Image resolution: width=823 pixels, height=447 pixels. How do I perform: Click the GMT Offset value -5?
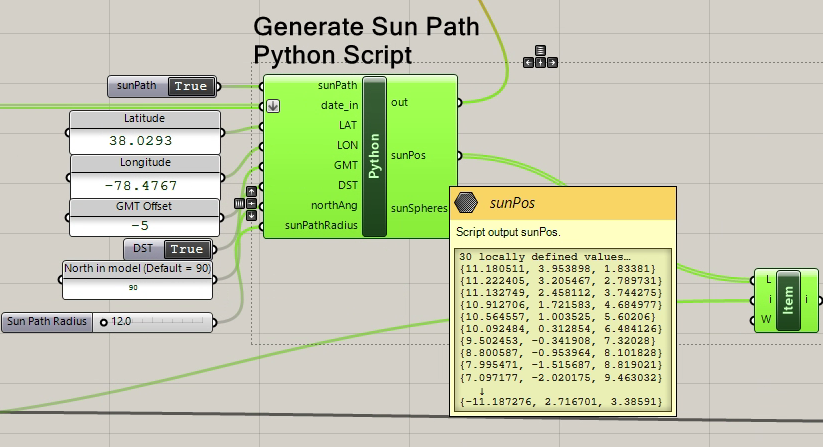(140, 226)
